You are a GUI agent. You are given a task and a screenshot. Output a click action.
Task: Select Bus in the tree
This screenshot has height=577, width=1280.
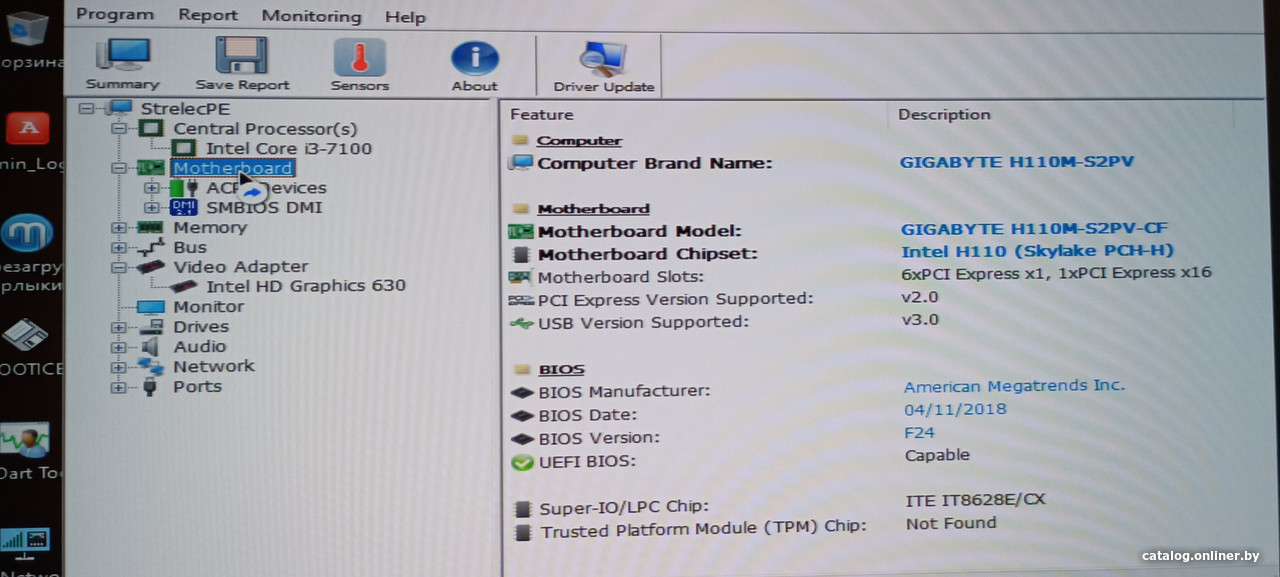pos(190,247)
